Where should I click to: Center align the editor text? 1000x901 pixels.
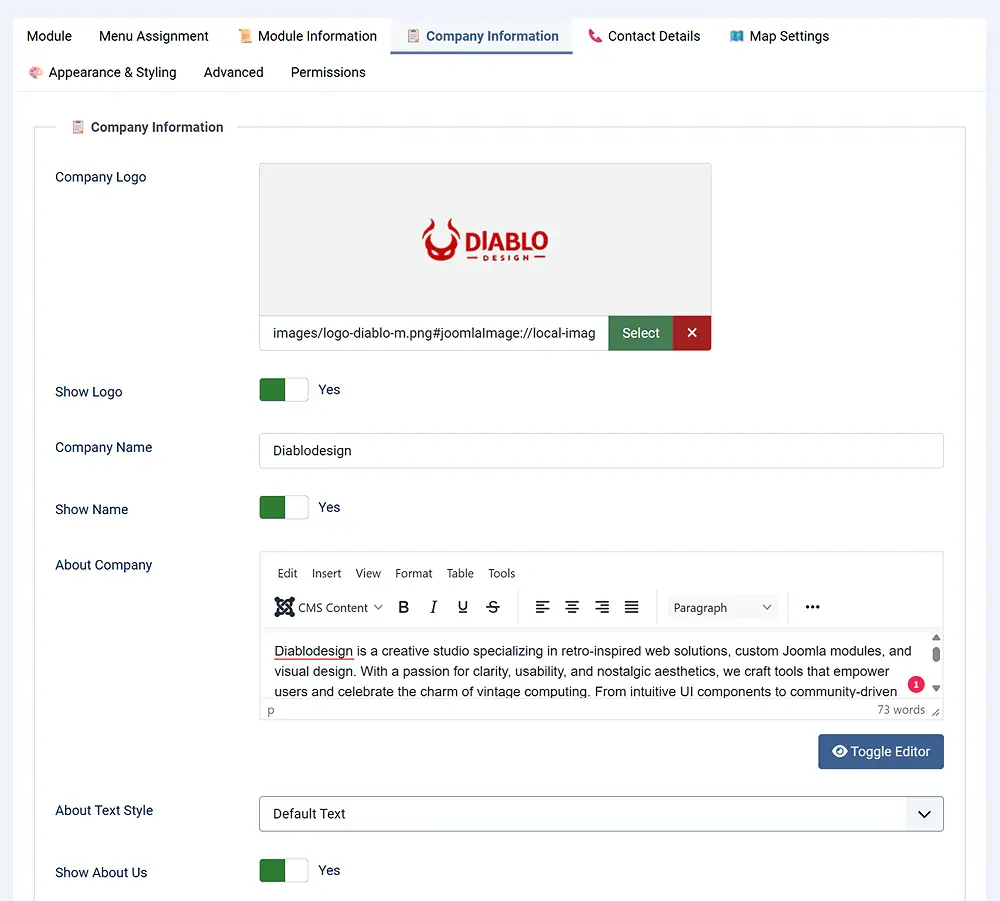(x=572, y=607)
